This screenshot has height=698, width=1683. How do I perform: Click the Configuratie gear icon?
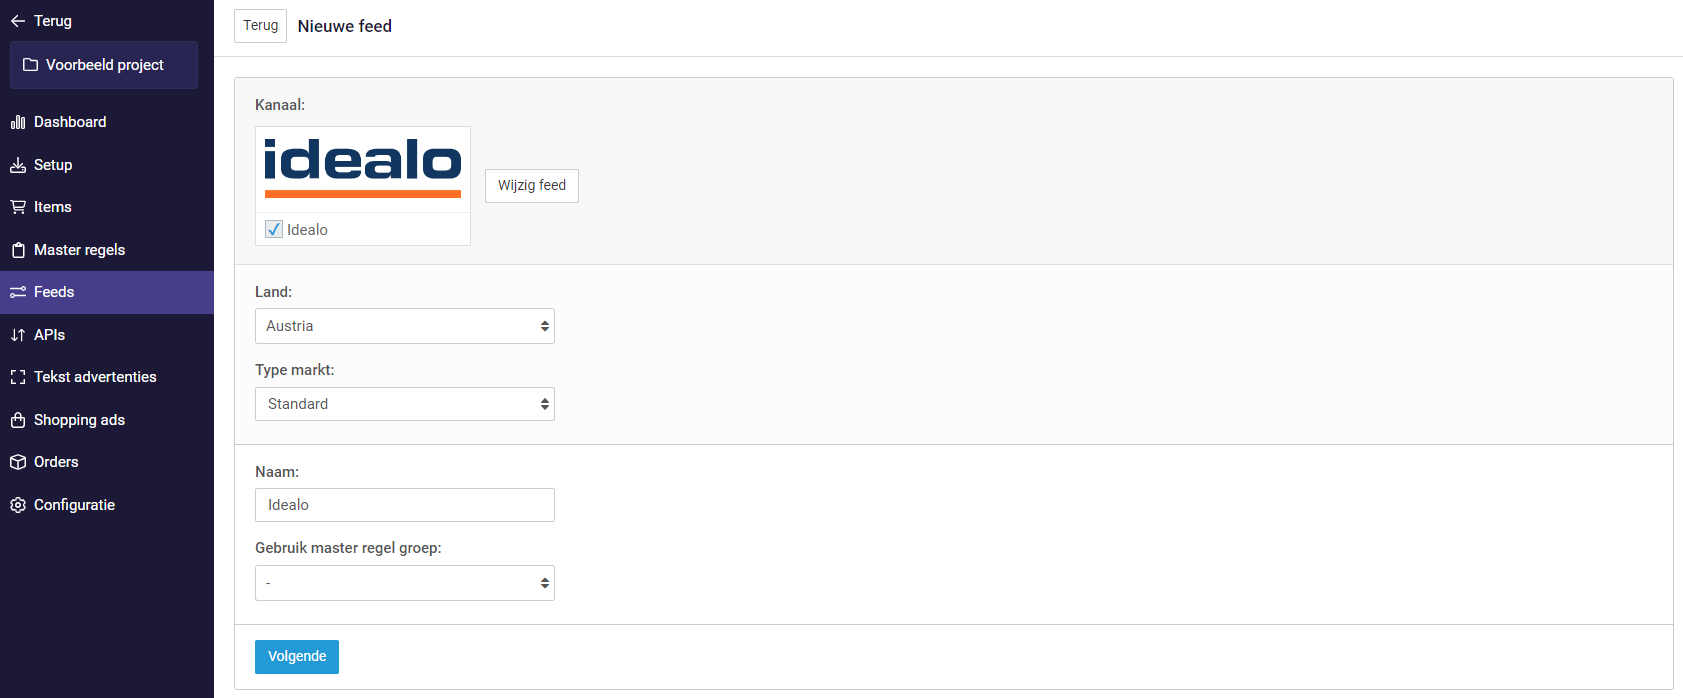(18, 505)
